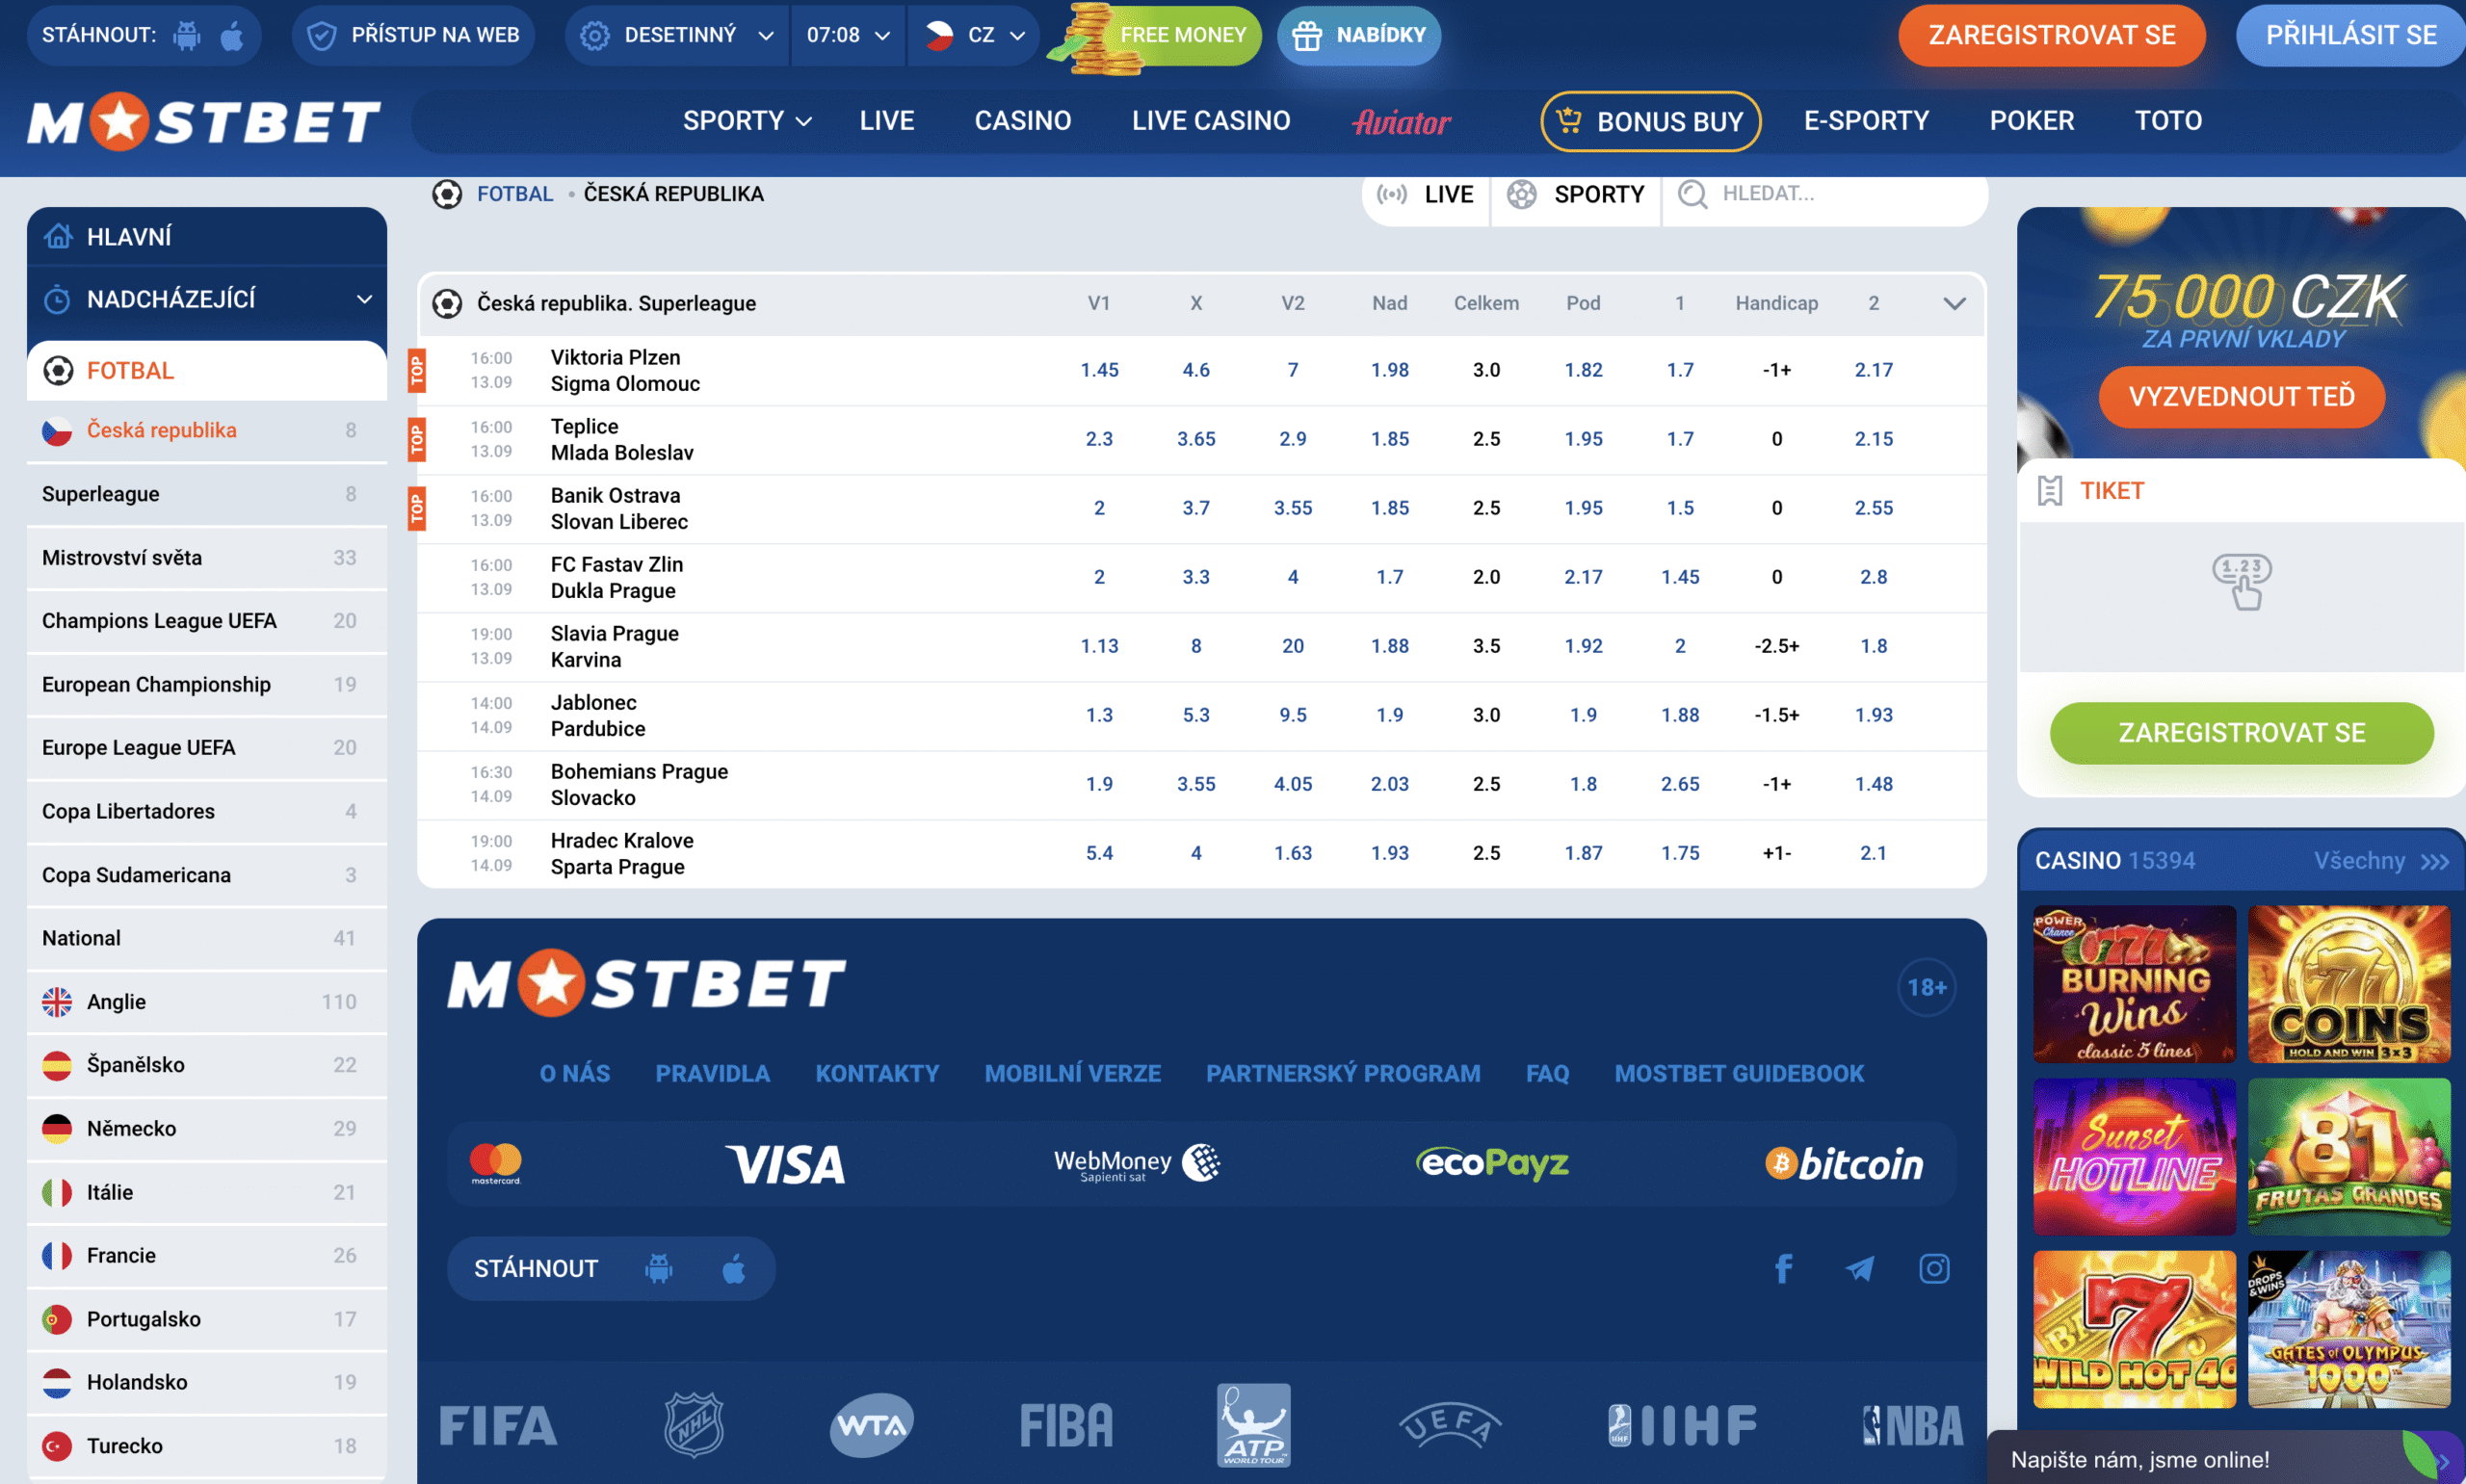Open the online chat Napište nám widget
2466x1484 pixels.
[2226, 1459]
